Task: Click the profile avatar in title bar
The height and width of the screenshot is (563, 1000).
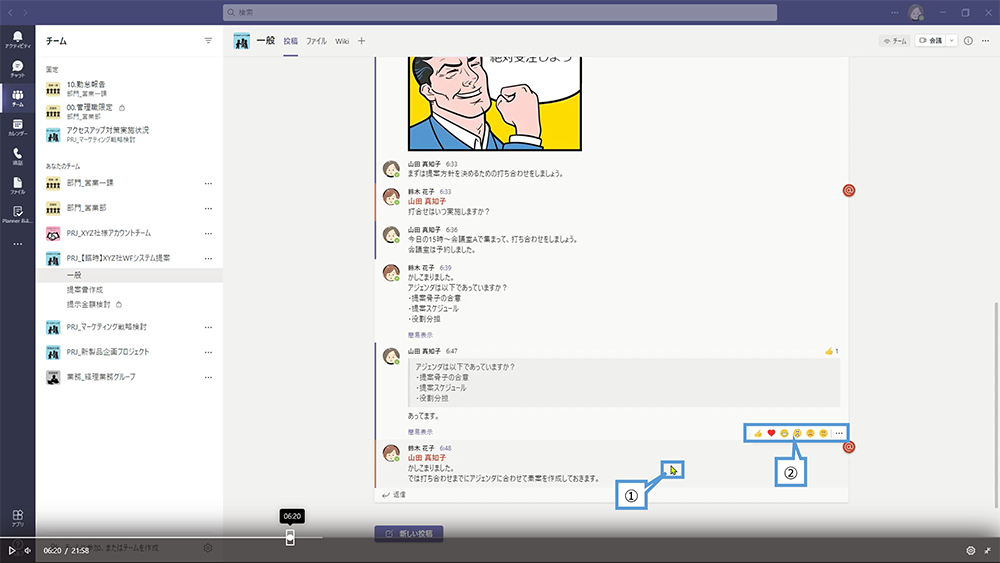Action: tap(916, 12)
